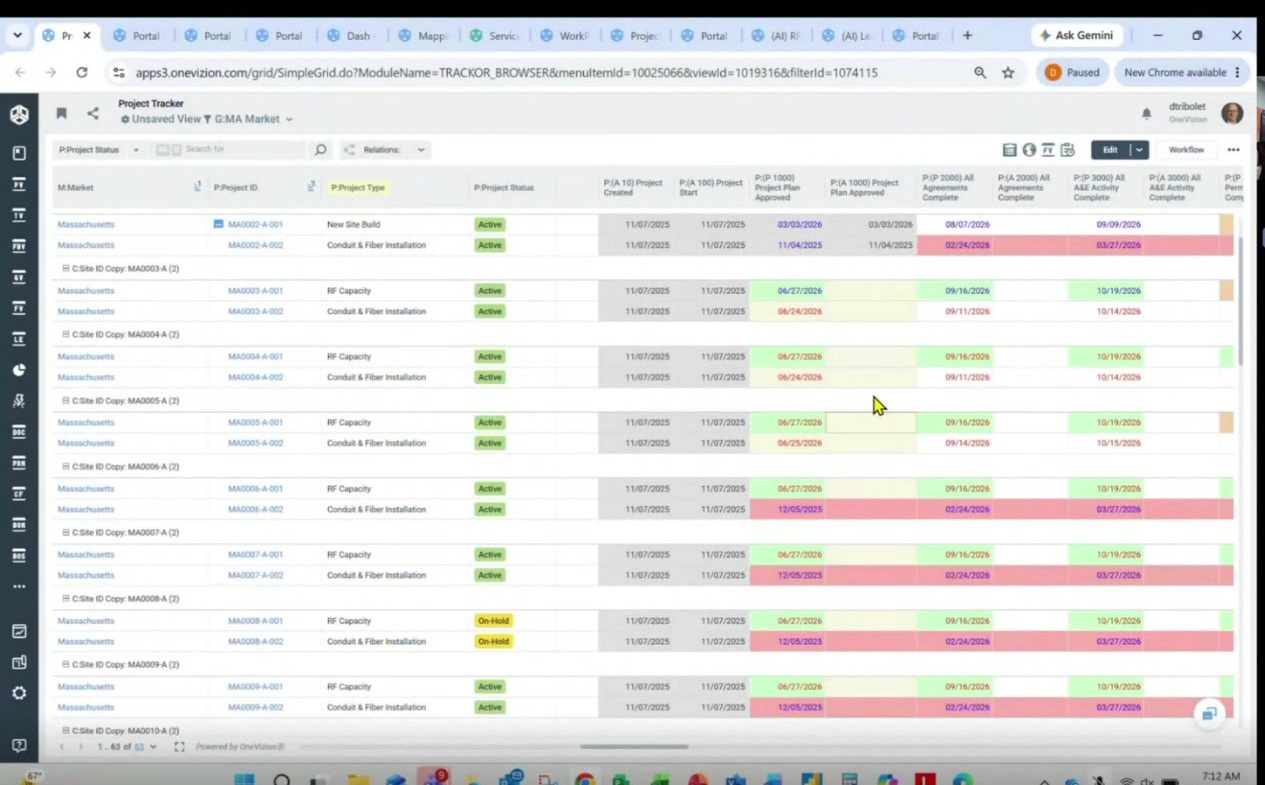The width and height of the screenshot is (1265, 785).
Task: Toggle fullscreen grid icon near pagination
Action: pos(180,747)
